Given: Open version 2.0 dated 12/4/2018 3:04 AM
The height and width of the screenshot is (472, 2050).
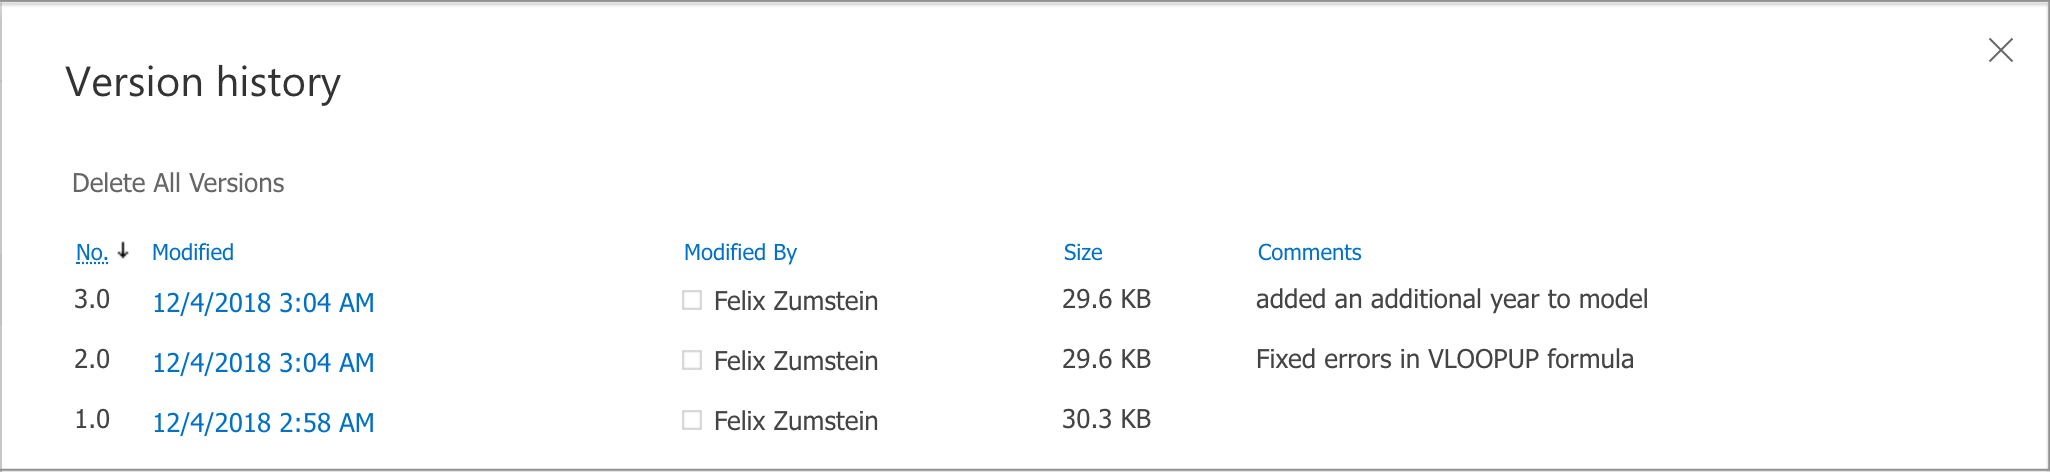Looking at the screenshot, I should pos(263,363).
